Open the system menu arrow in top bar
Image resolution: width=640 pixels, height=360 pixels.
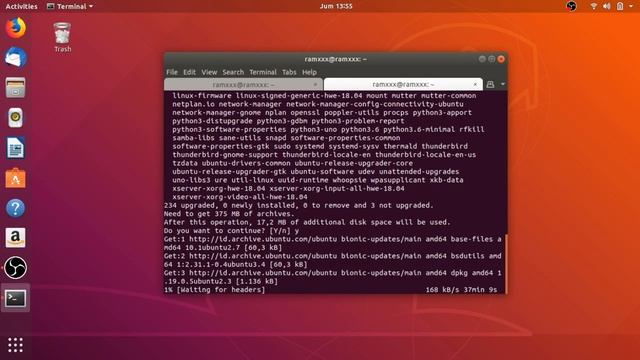[631, 6]
